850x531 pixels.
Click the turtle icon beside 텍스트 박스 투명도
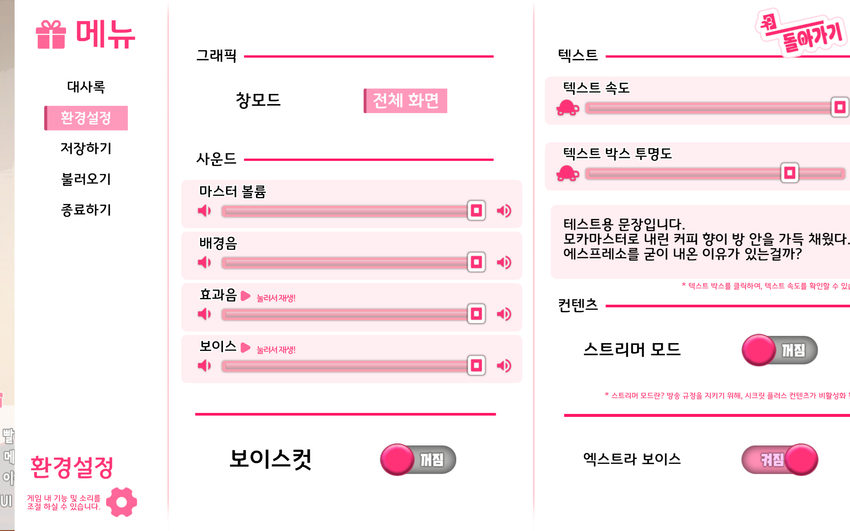(x=568, y=174)
